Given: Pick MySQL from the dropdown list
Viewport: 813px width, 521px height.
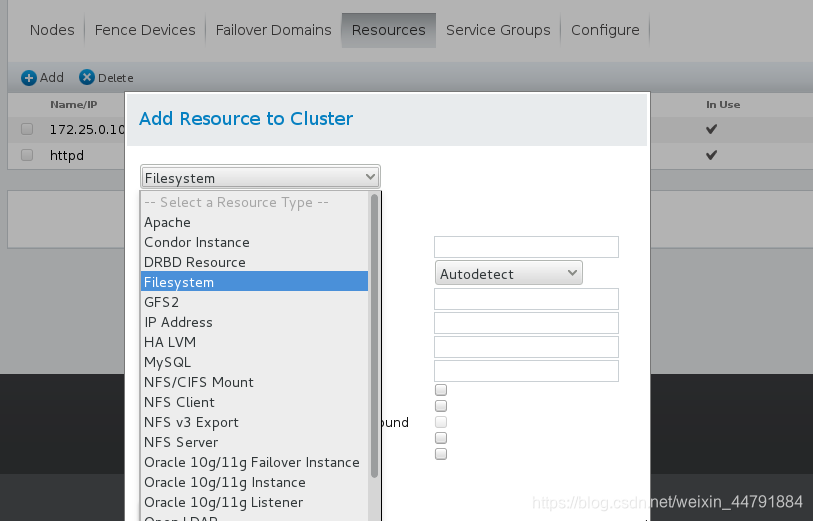Looking at the screenshot, I should 254,362.
